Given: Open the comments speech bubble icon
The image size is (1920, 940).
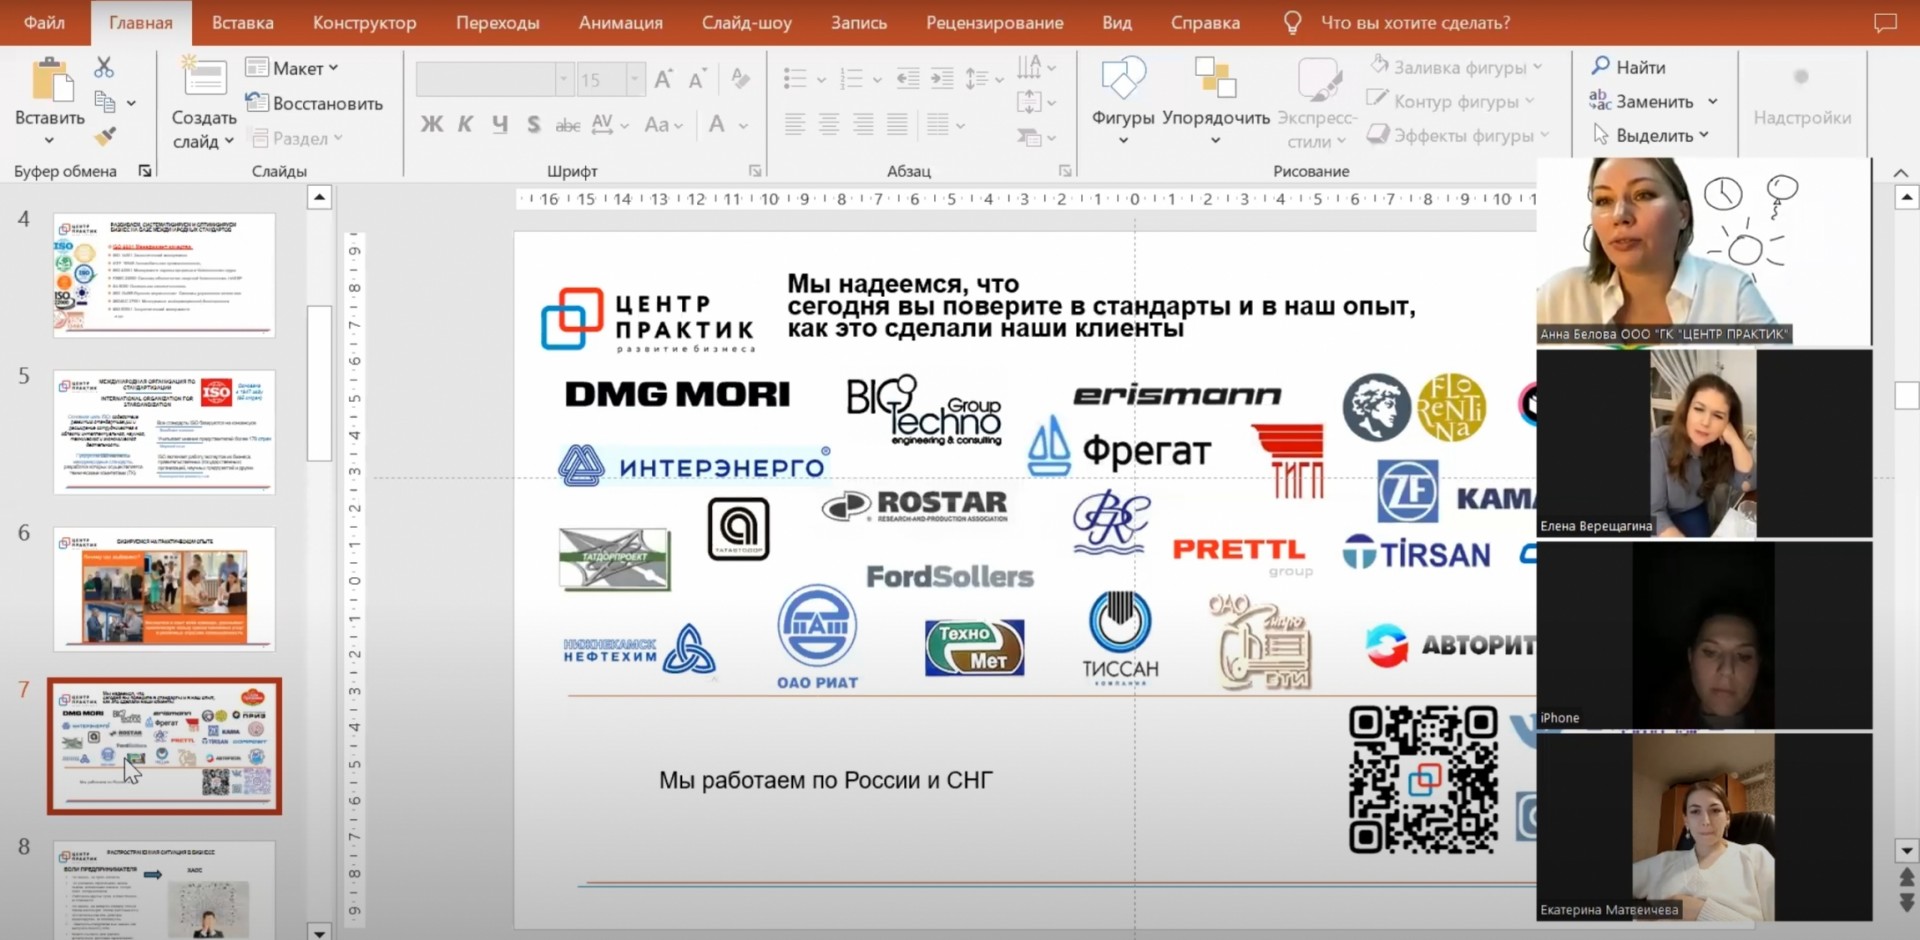Looking at the screenshot, I should pyautogui.click(x=1886, y=22).
